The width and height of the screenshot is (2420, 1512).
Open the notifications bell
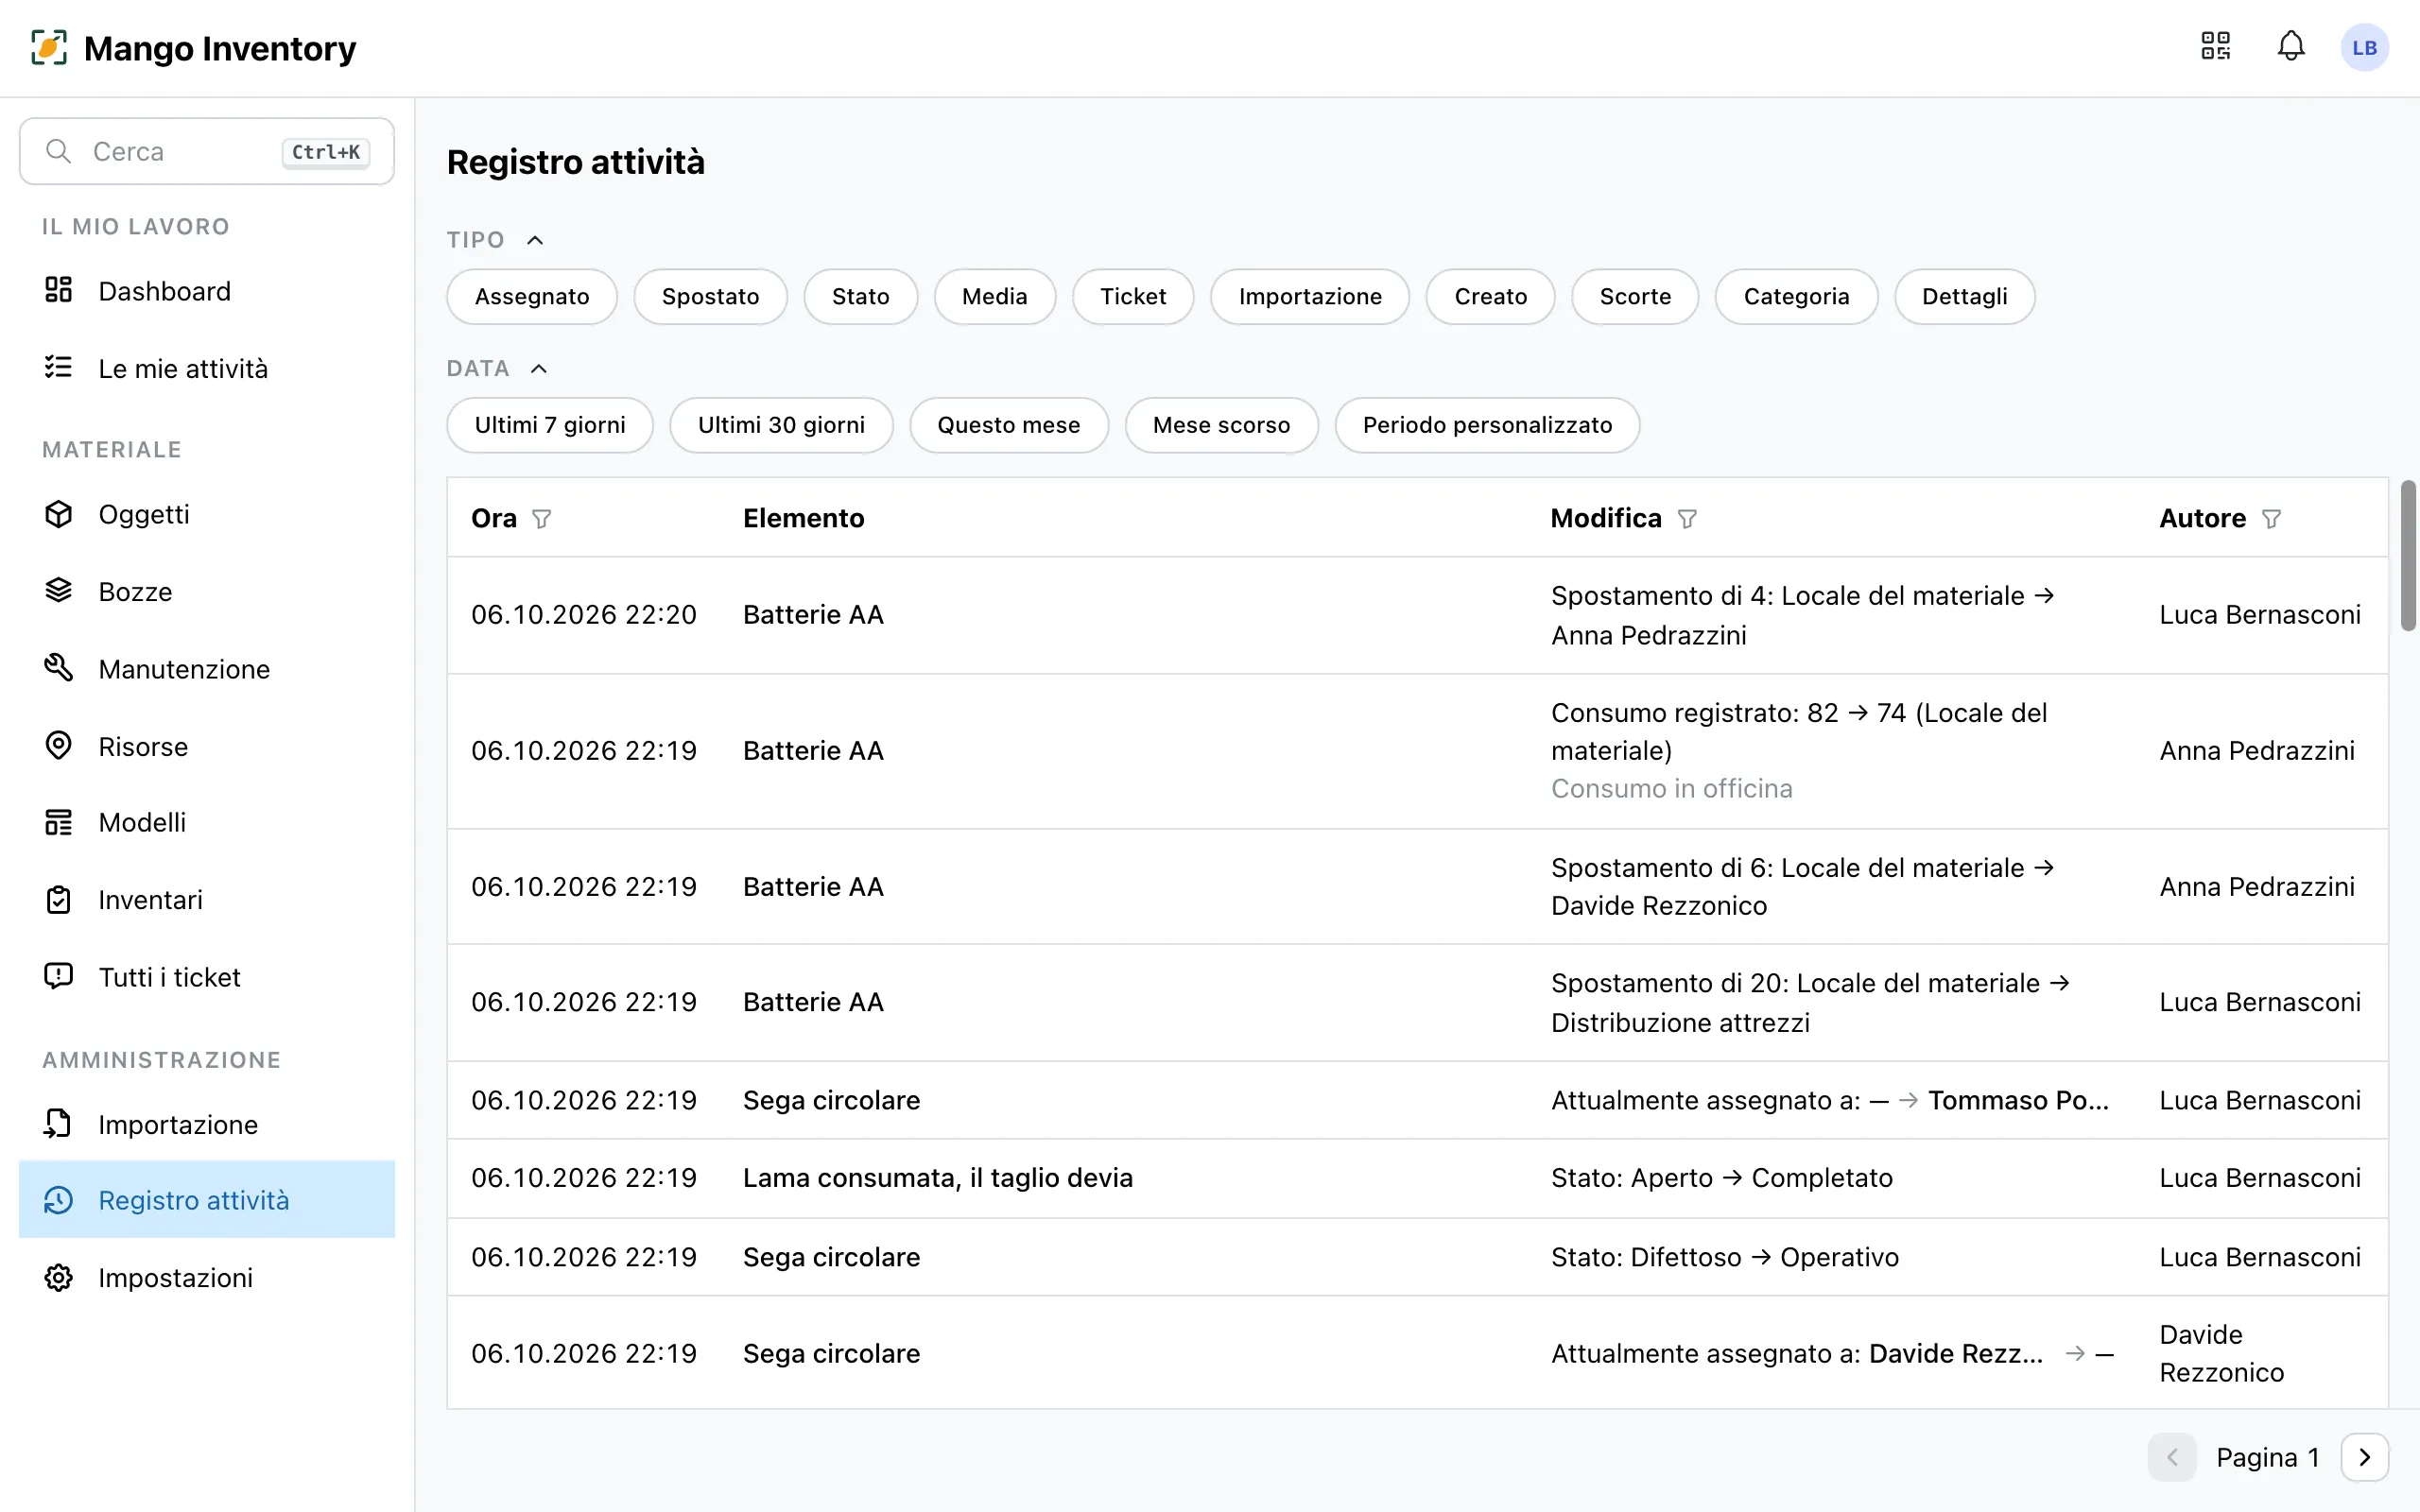pyautogui.click(x=2291, y=47)
